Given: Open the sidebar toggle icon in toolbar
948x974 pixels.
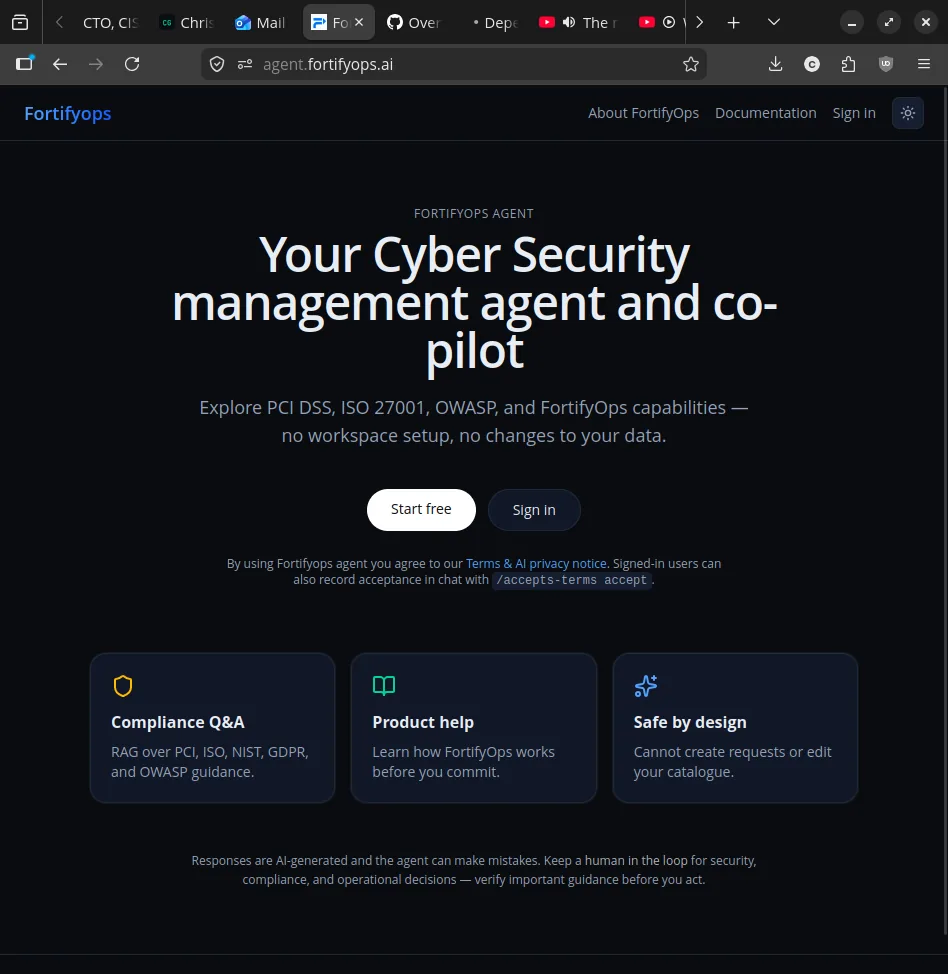Looking at the screenshot, I should click(x=24, y=63).
